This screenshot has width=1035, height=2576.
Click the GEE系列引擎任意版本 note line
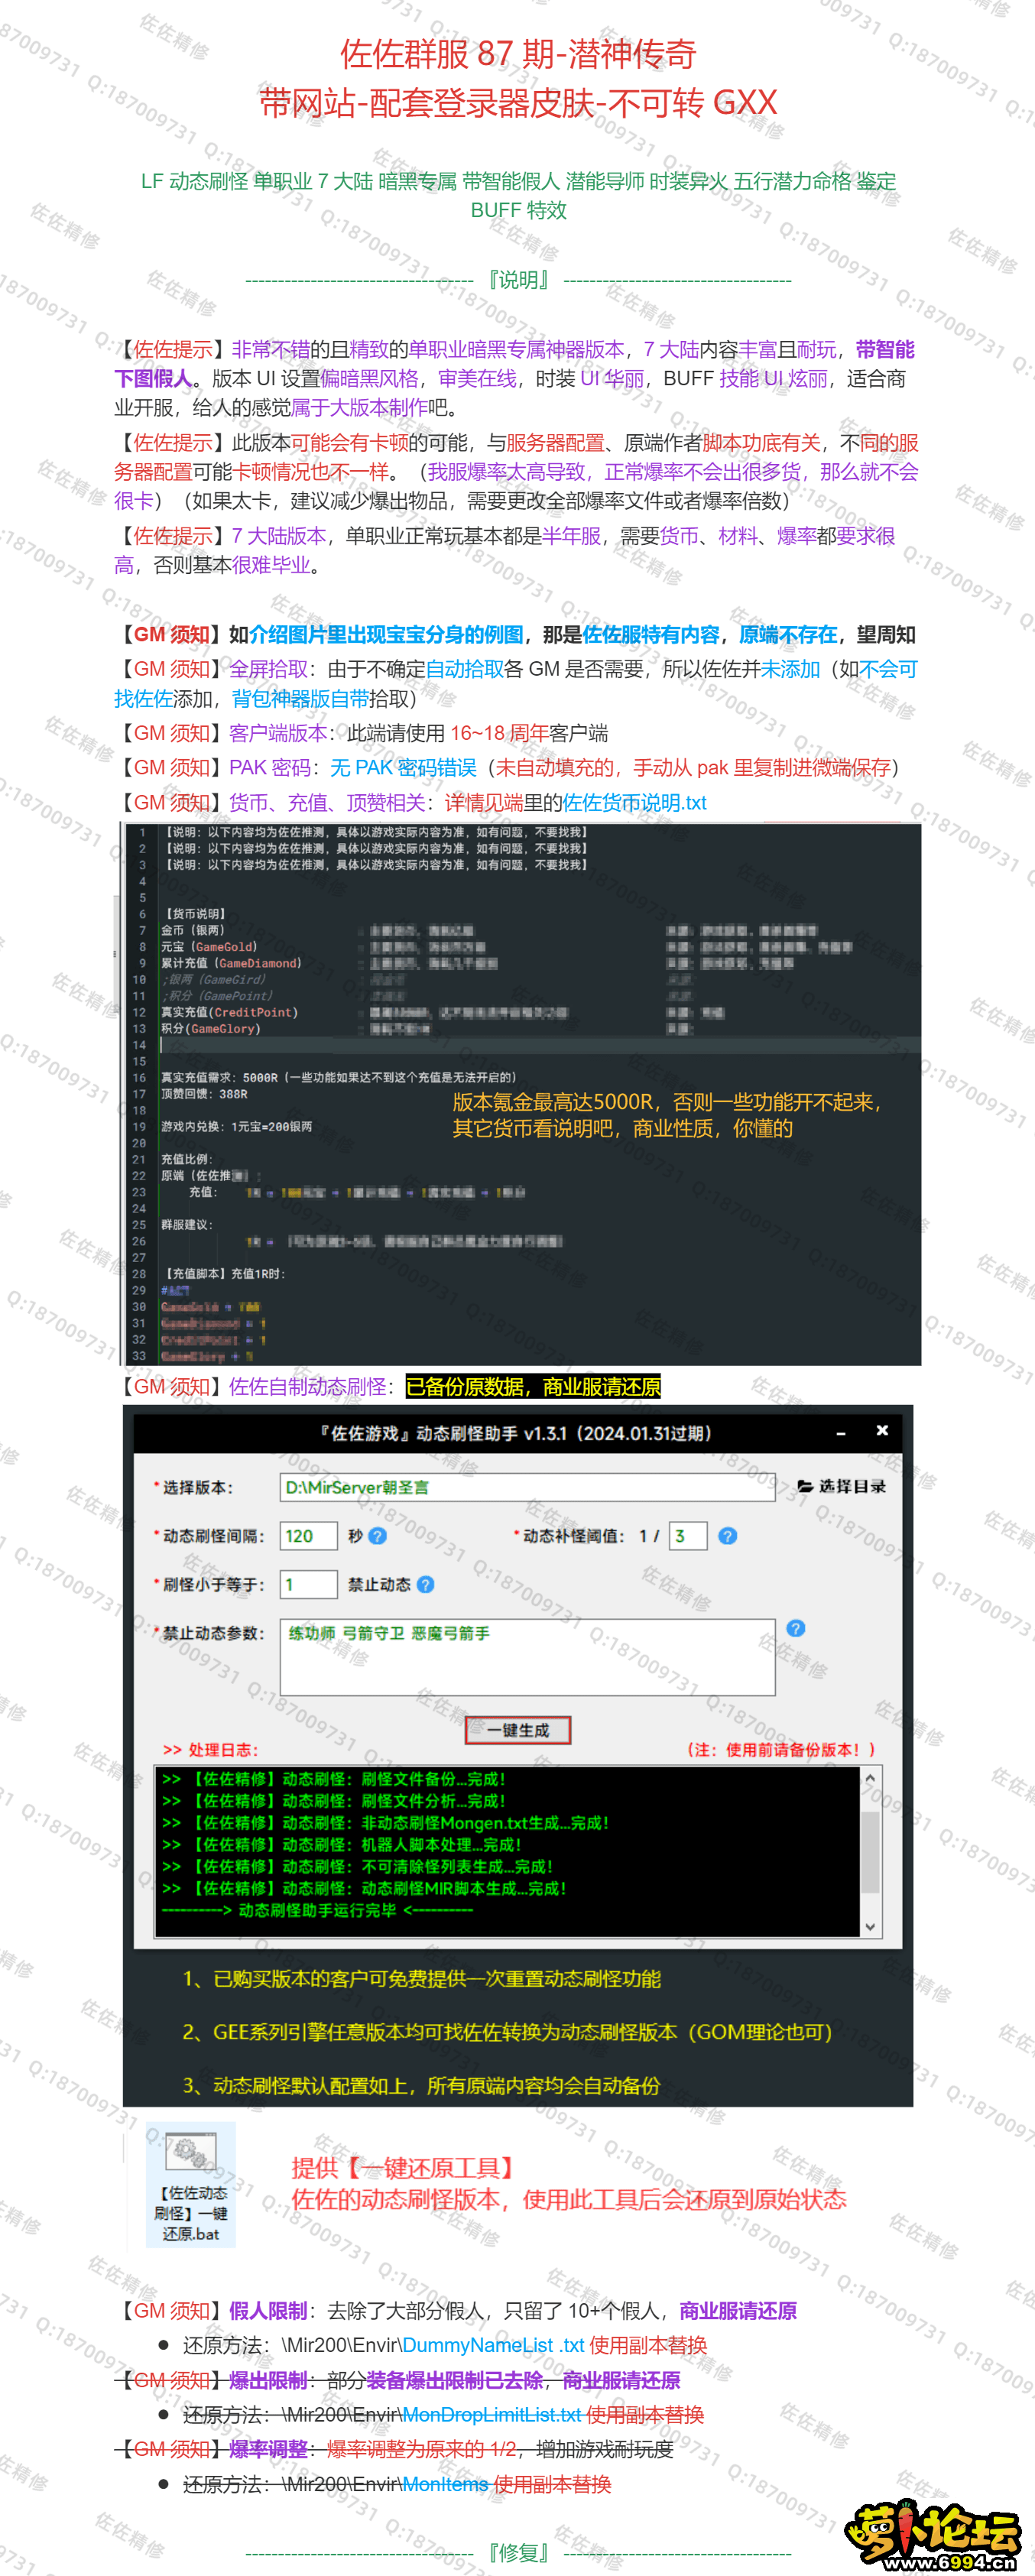(507, 2032)
